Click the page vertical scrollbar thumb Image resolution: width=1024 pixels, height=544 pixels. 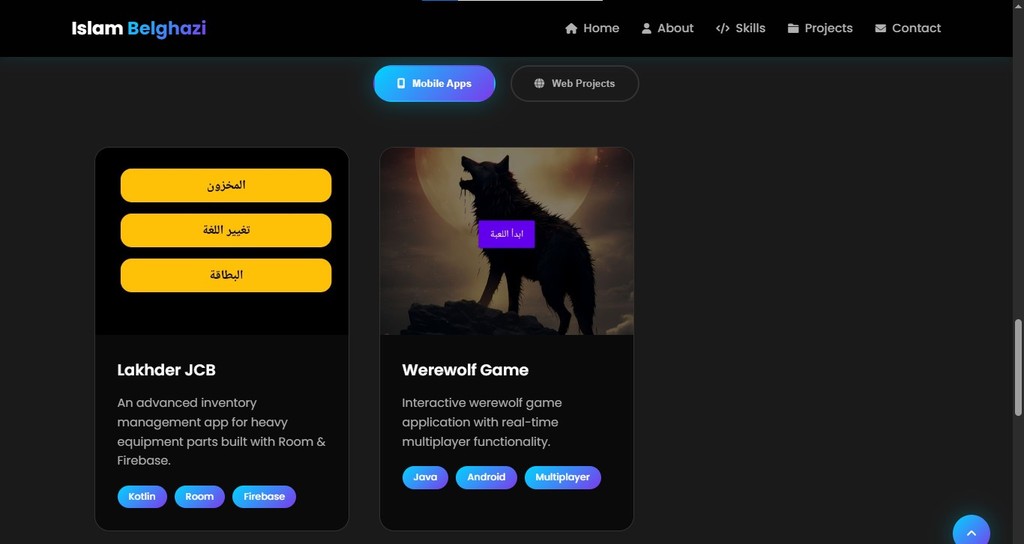(x=1018, y=367)
